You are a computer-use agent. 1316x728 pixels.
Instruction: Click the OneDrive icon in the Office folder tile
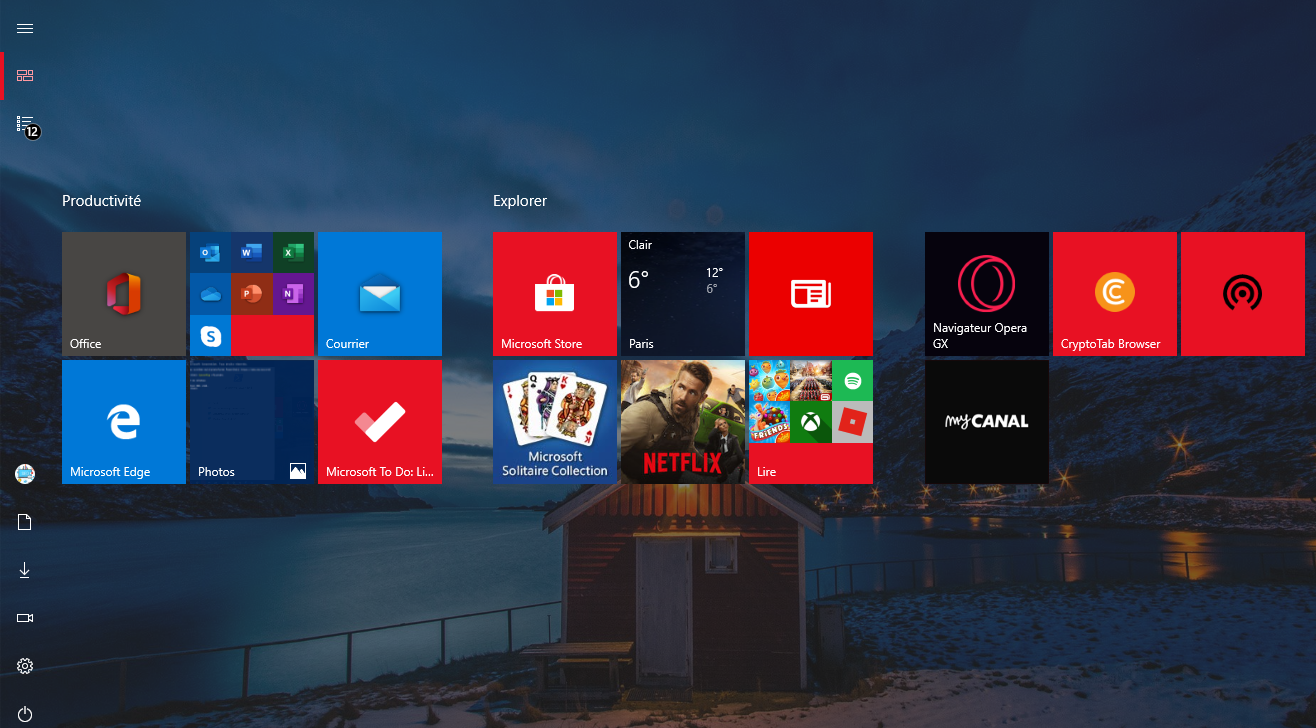pos(210,294)
